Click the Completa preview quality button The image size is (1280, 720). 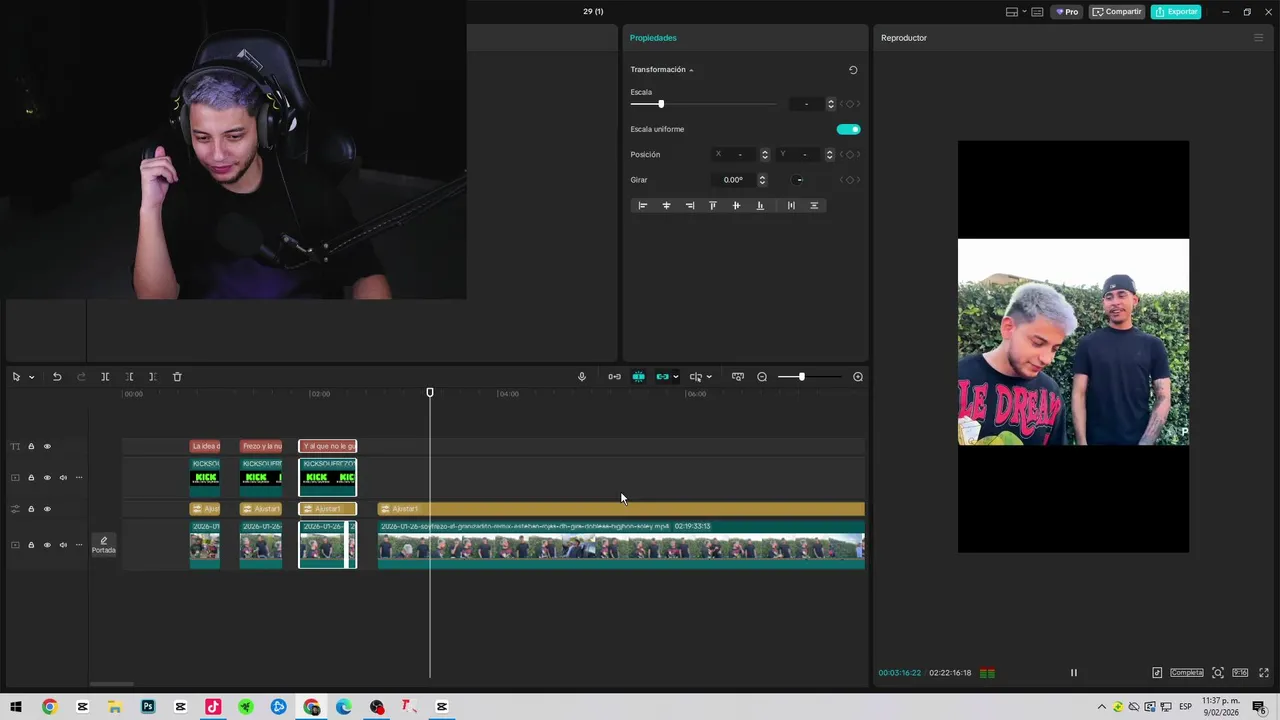(x=1187, y=673)
